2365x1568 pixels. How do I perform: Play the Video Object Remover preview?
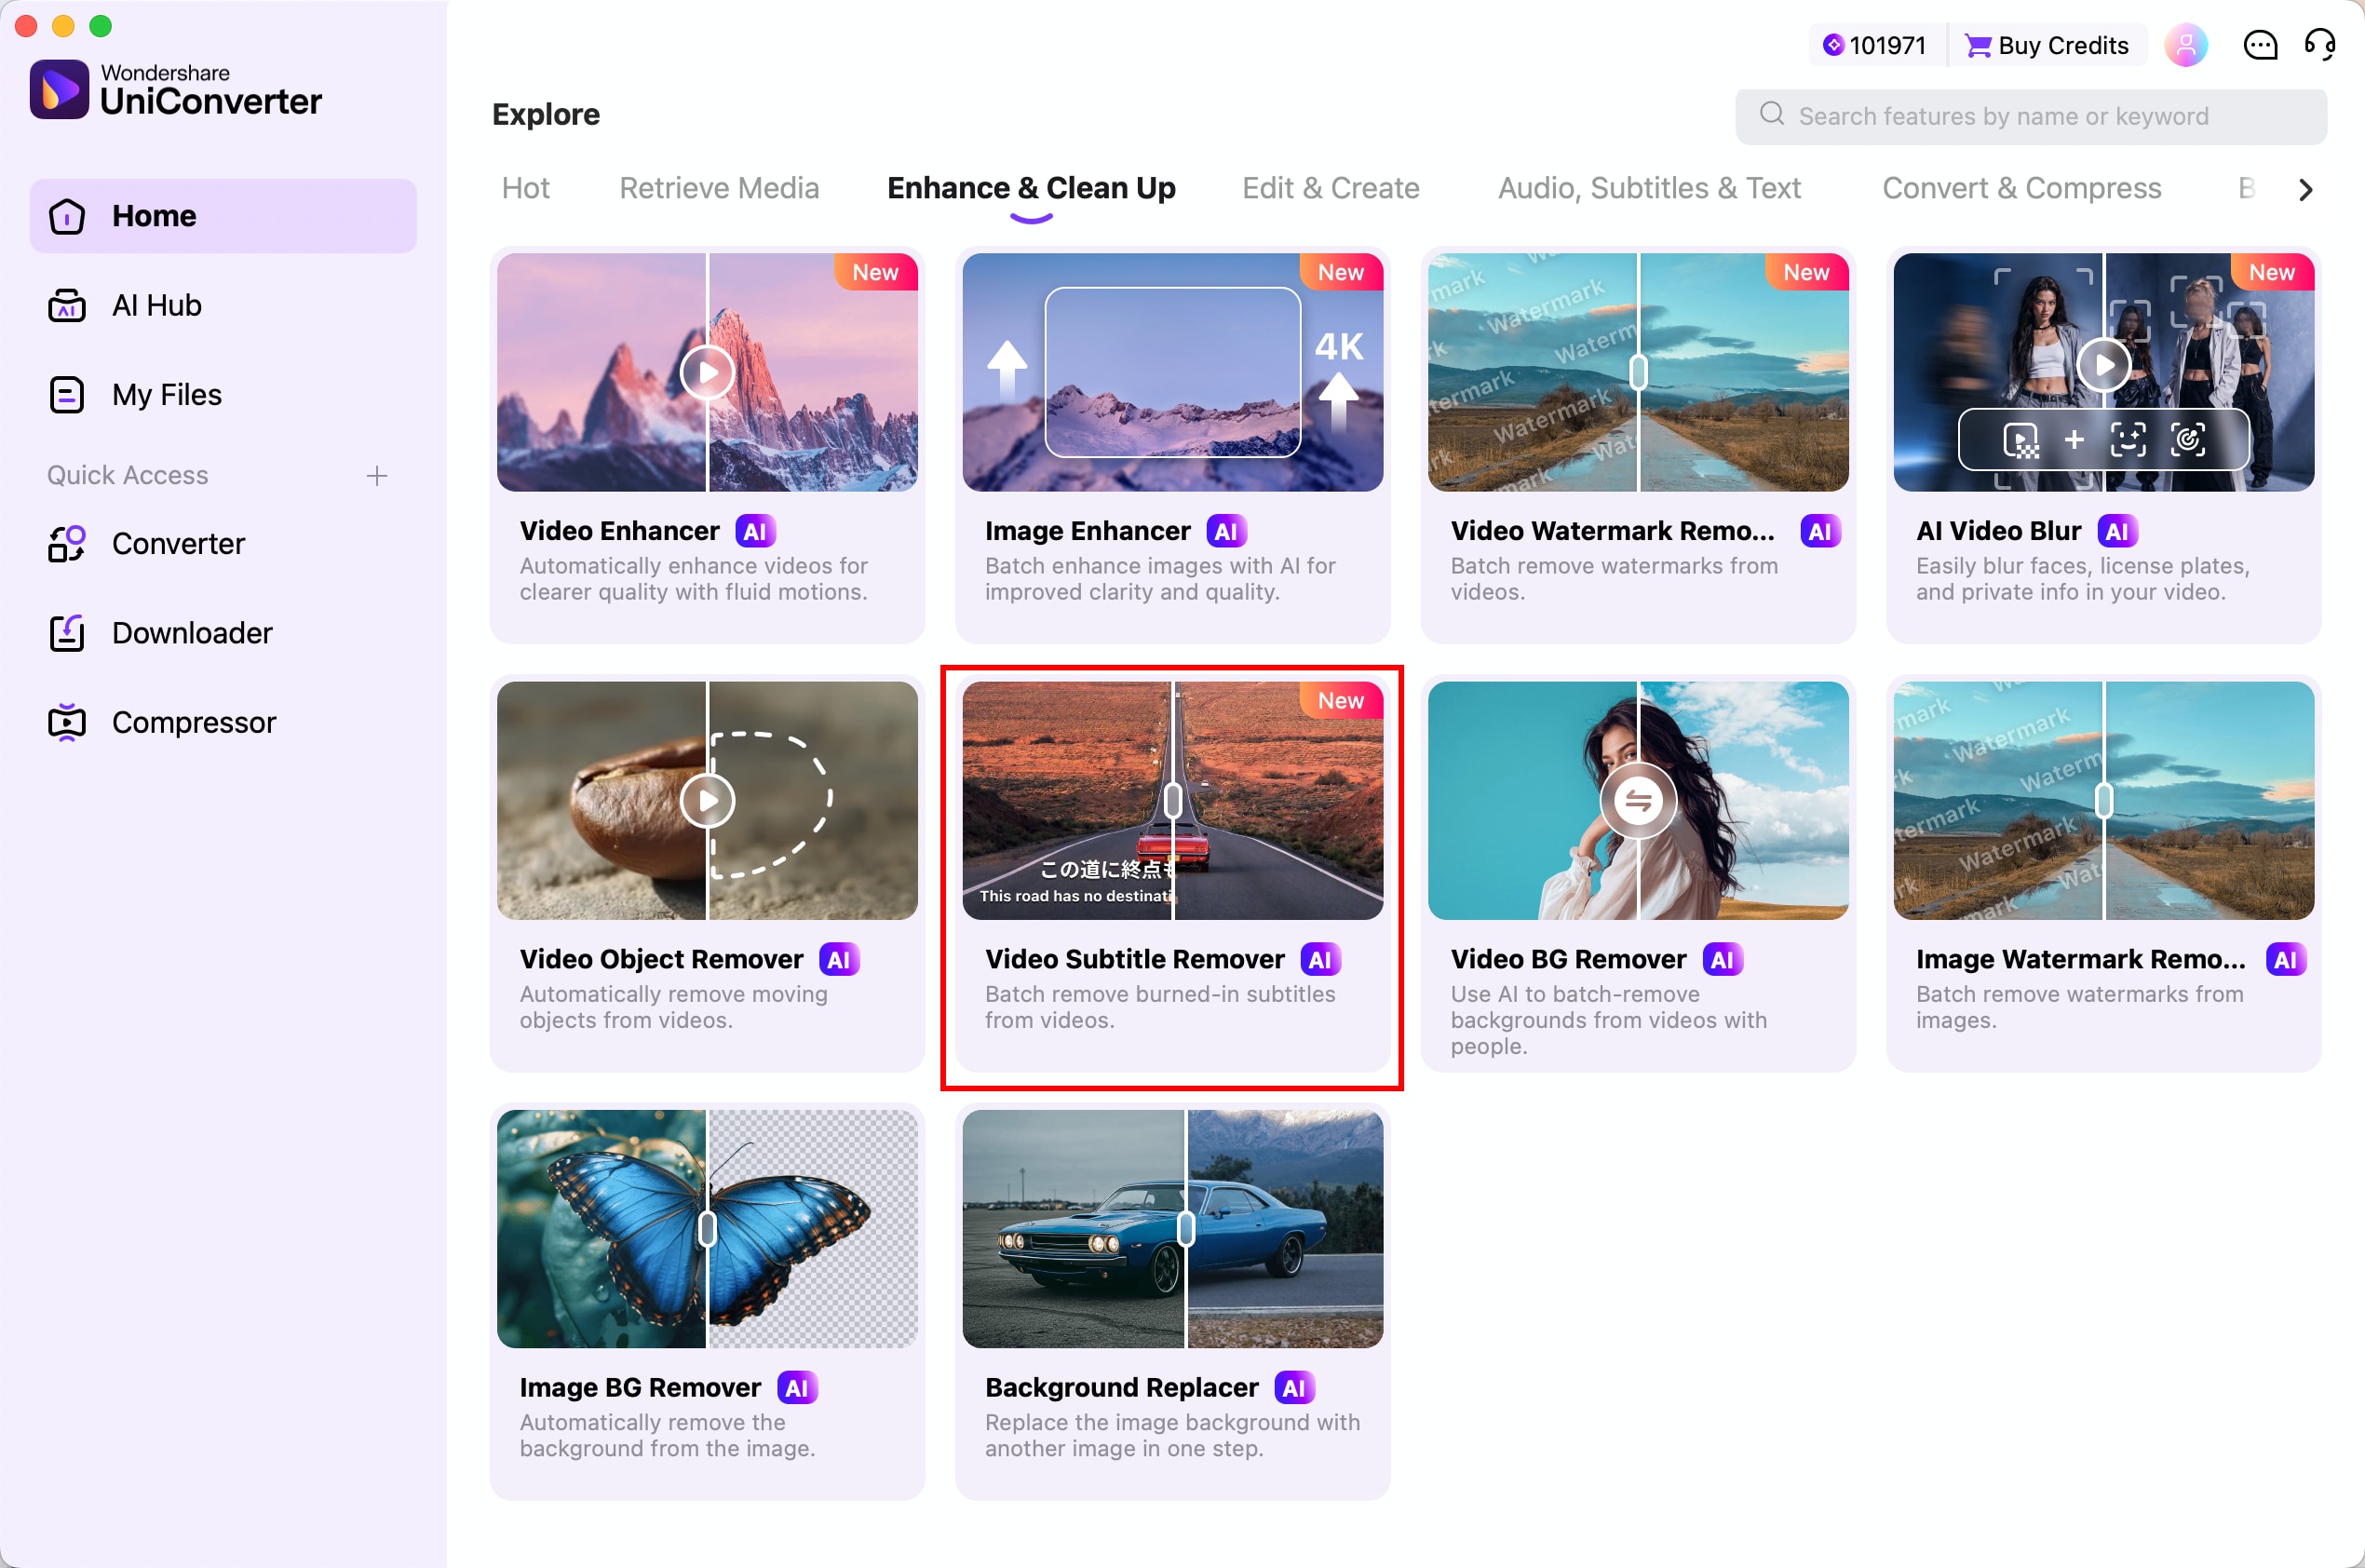click(x=707, y=801)
